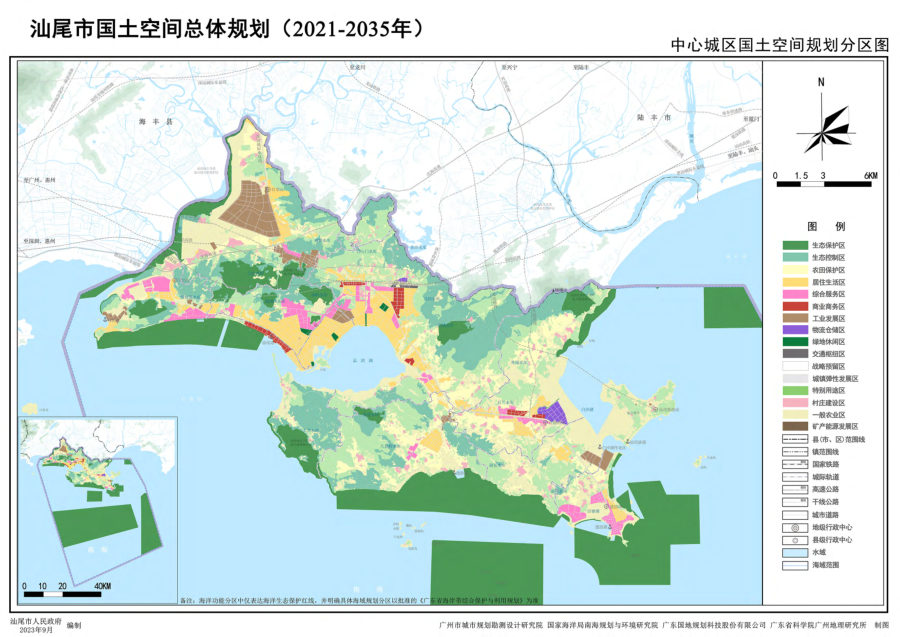Select the 综合服务区 pink legend swatch
This screenshot has height=637, width=900.
794,294
